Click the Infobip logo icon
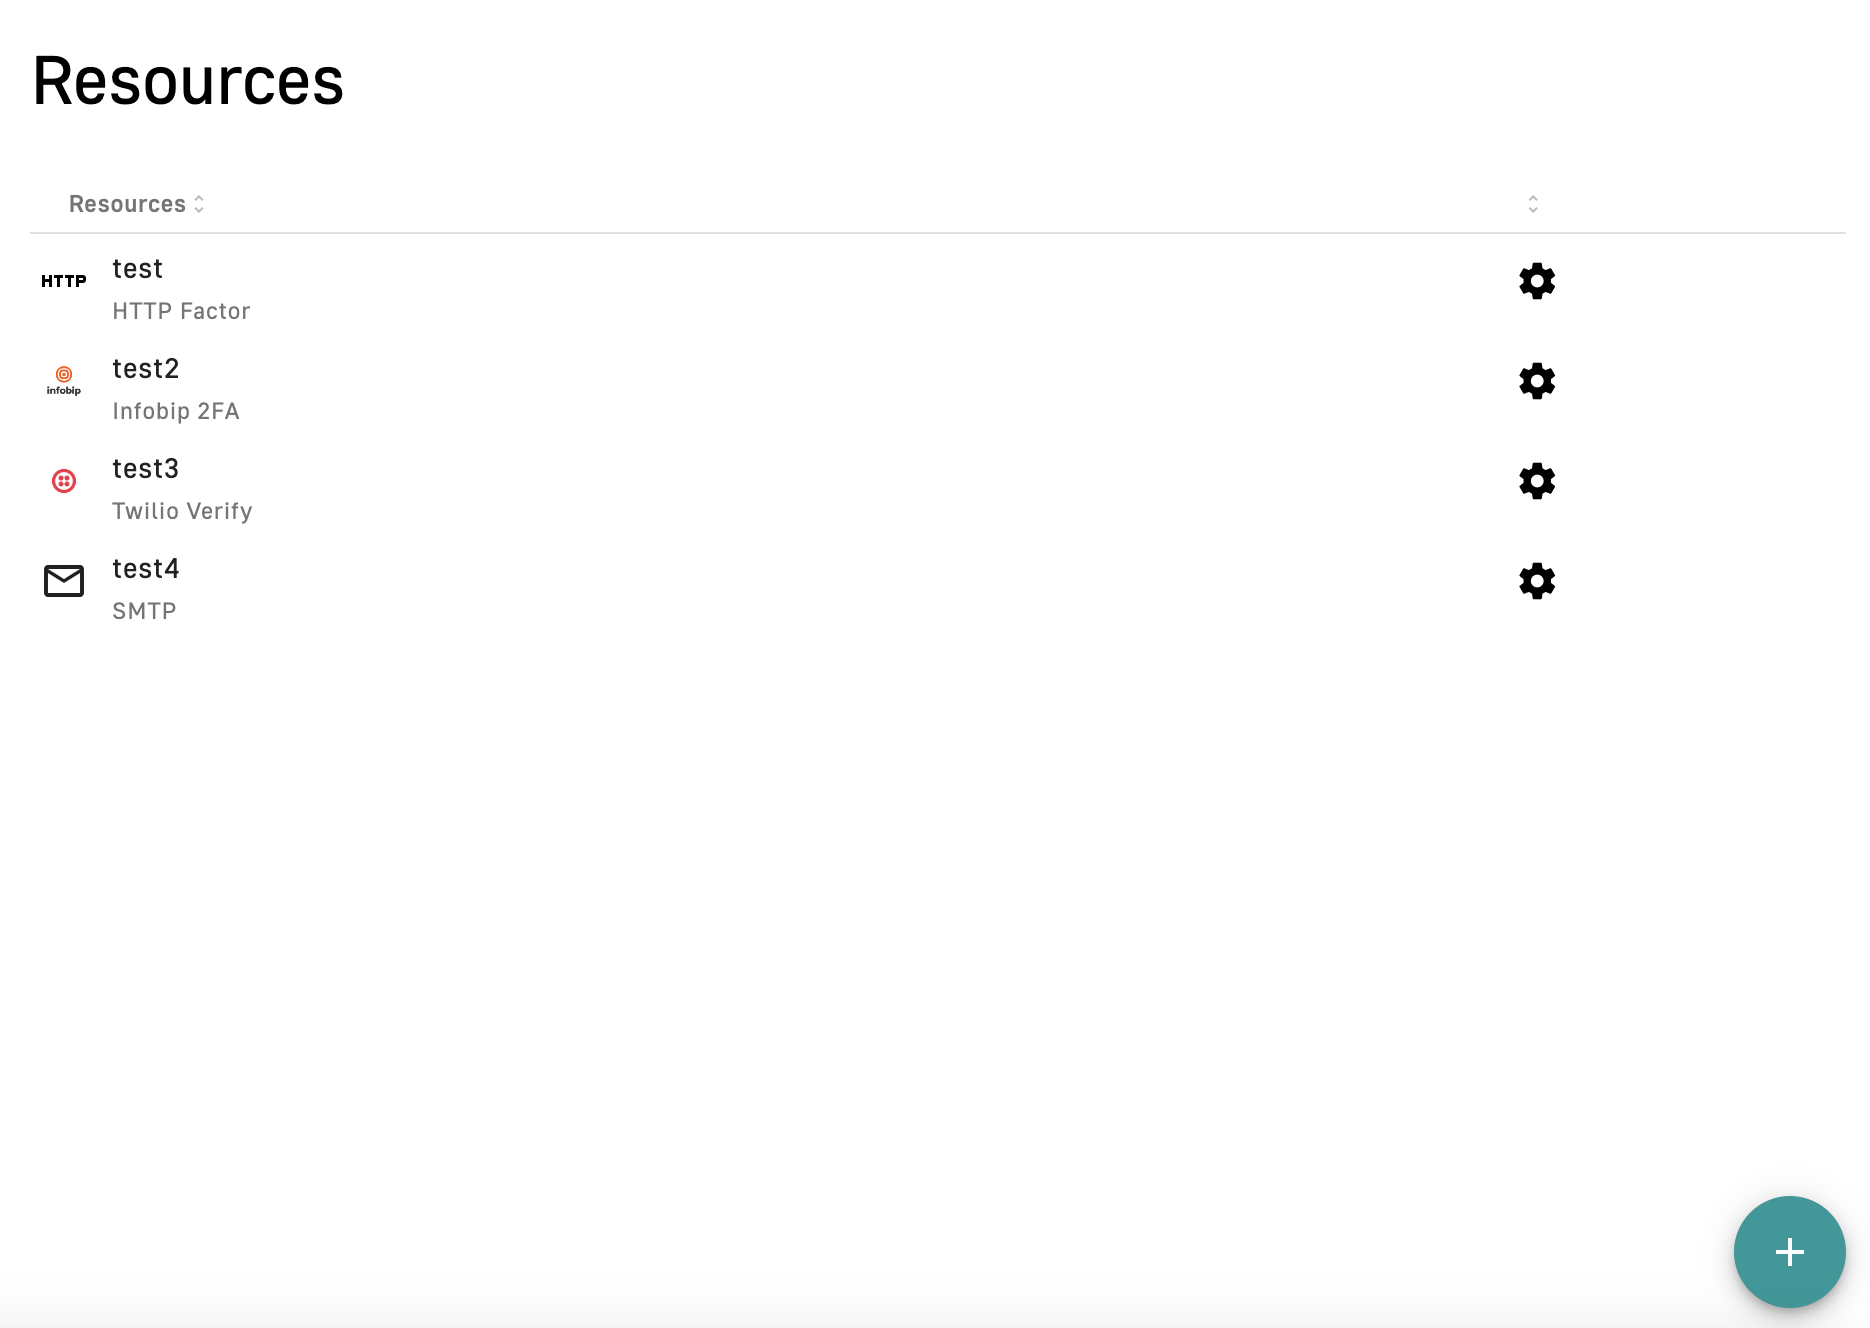 click(x=64, y=381)
